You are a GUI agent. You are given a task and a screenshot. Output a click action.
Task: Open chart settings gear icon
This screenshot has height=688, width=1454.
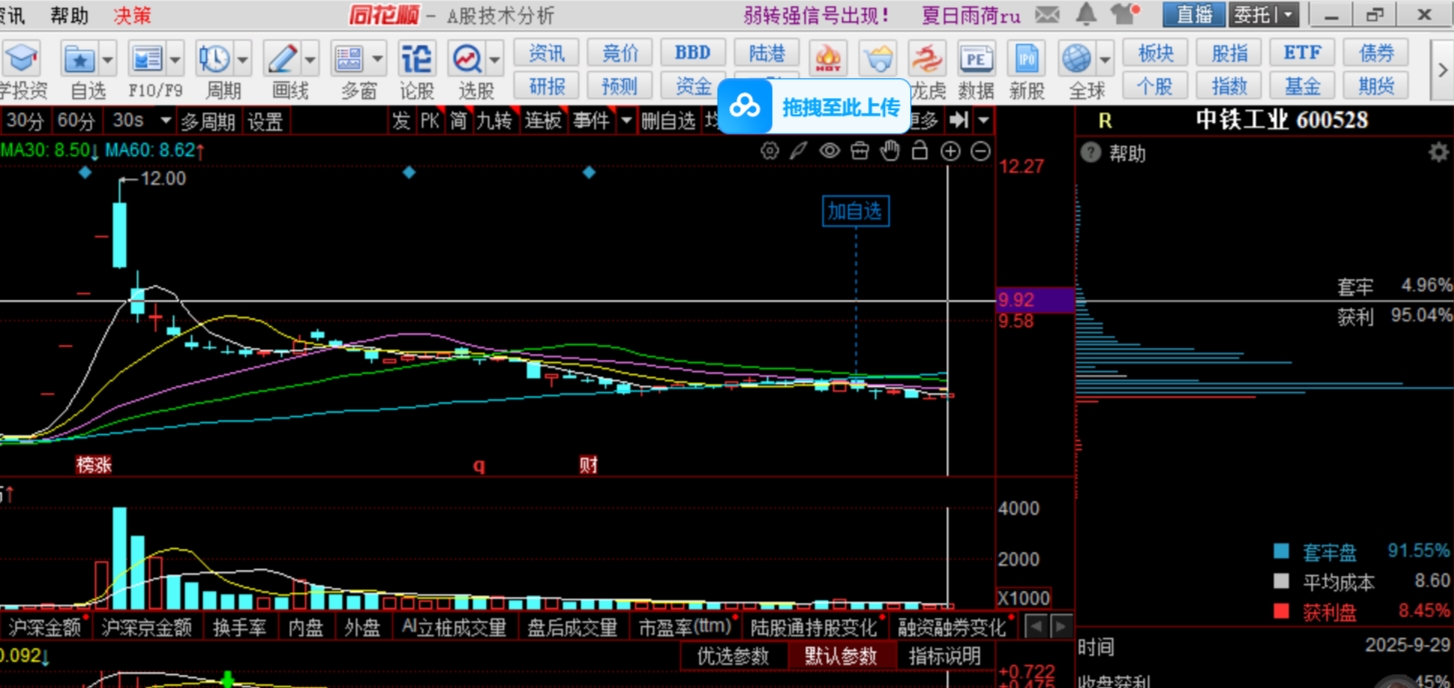769,151
